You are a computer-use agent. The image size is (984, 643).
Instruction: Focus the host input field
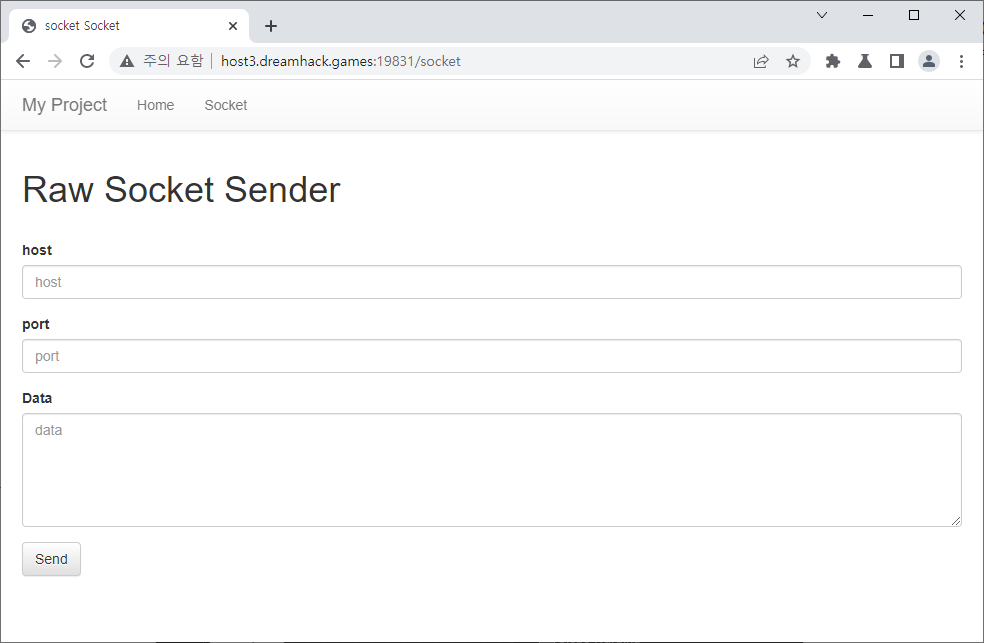coord(491,282)
